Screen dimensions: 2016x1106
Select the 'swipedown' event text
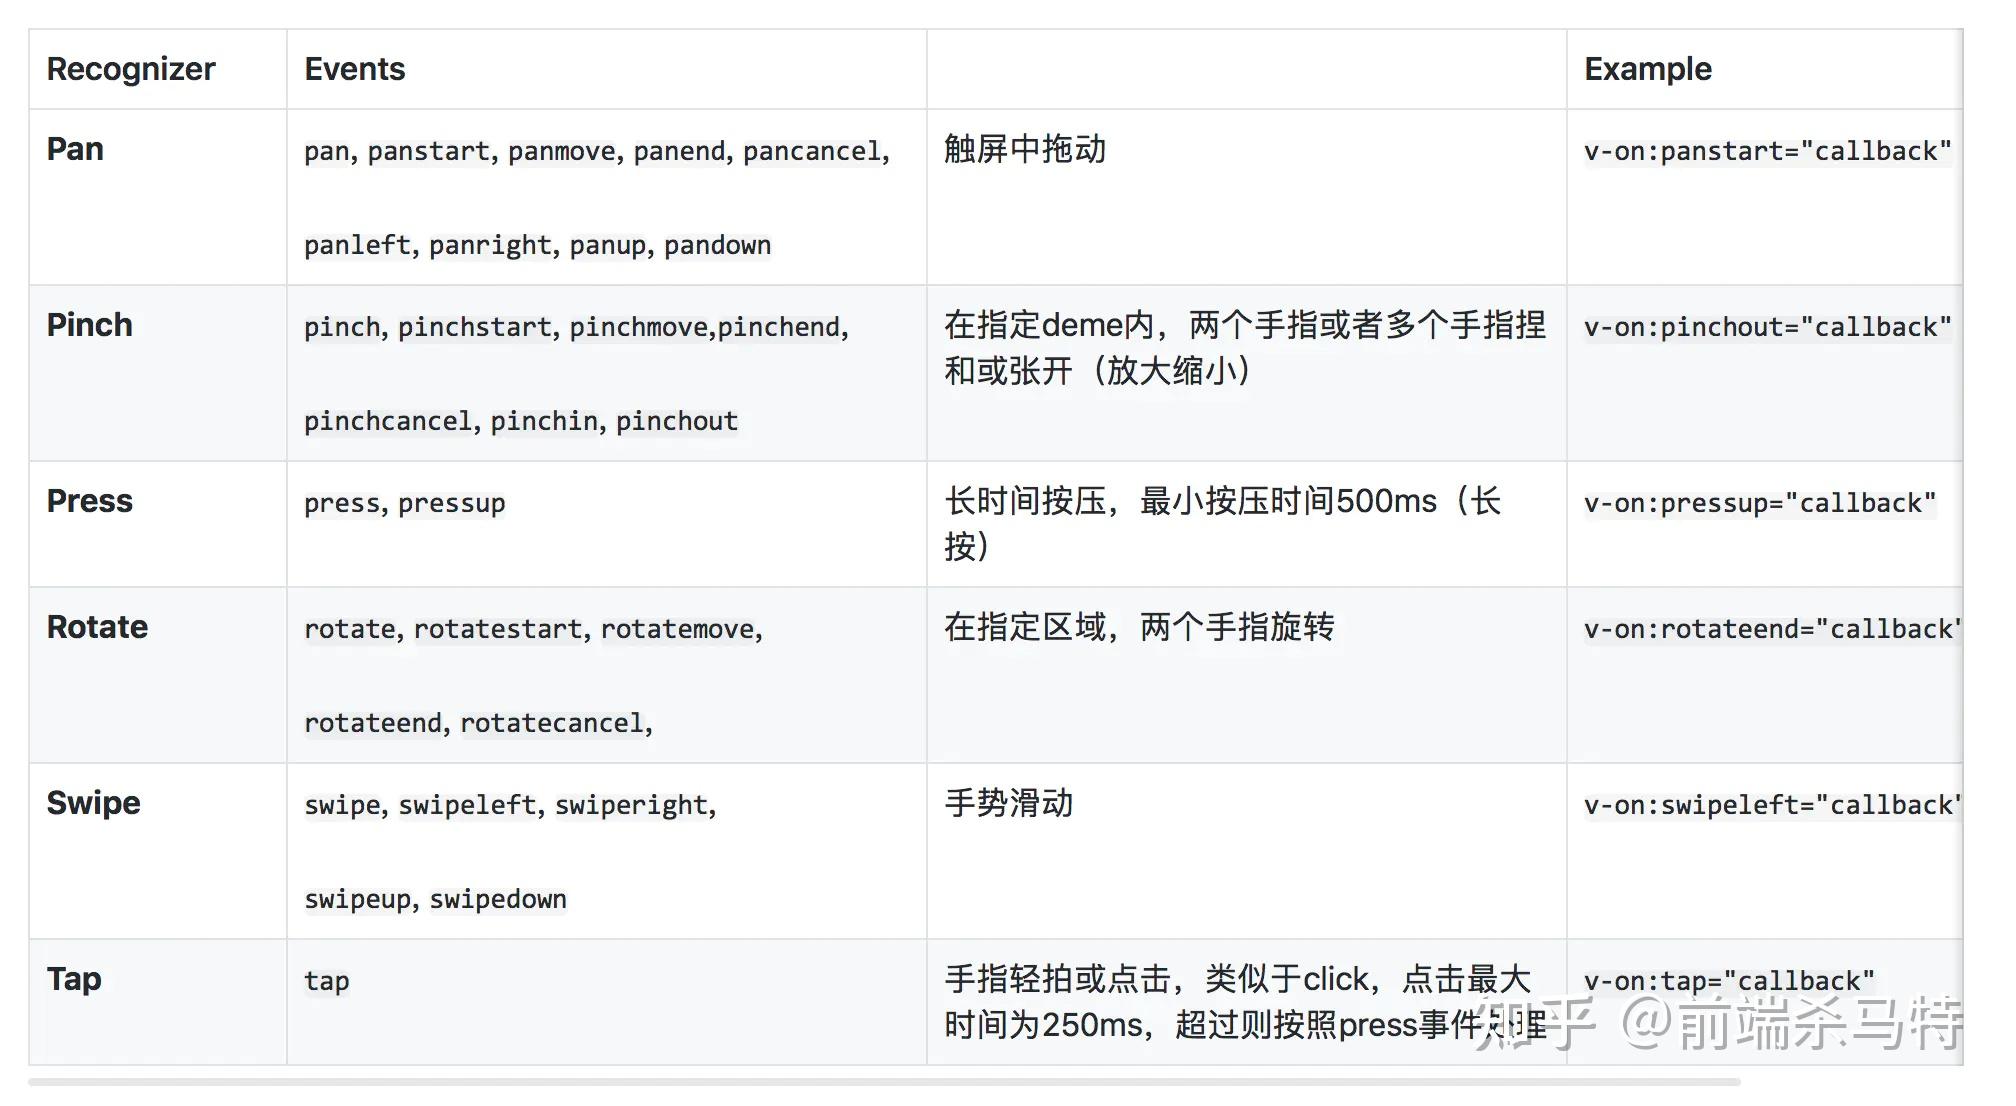[x=497, y=899]
